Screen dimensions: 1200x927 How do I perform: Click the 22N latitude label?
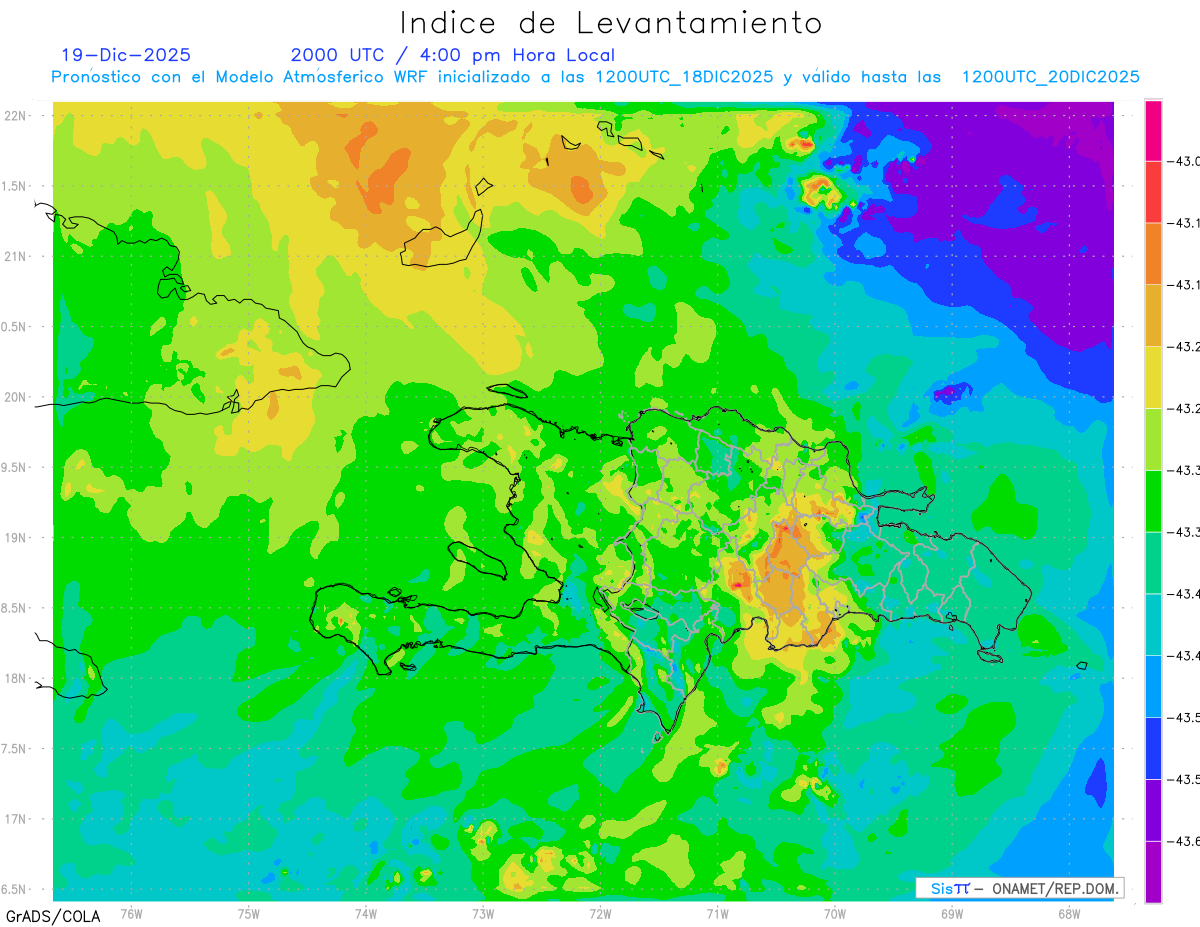coord(17,115)
